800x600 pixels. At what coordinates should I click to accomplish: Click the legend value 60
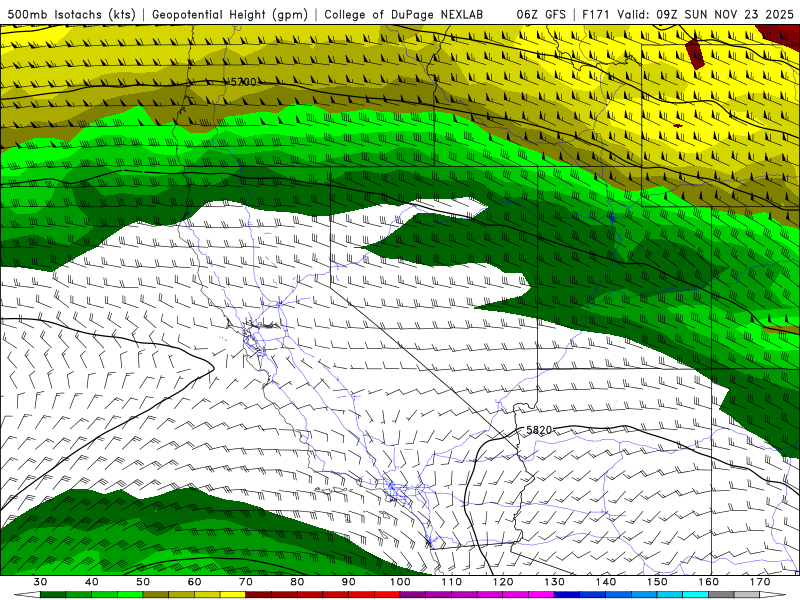(194, 582)
